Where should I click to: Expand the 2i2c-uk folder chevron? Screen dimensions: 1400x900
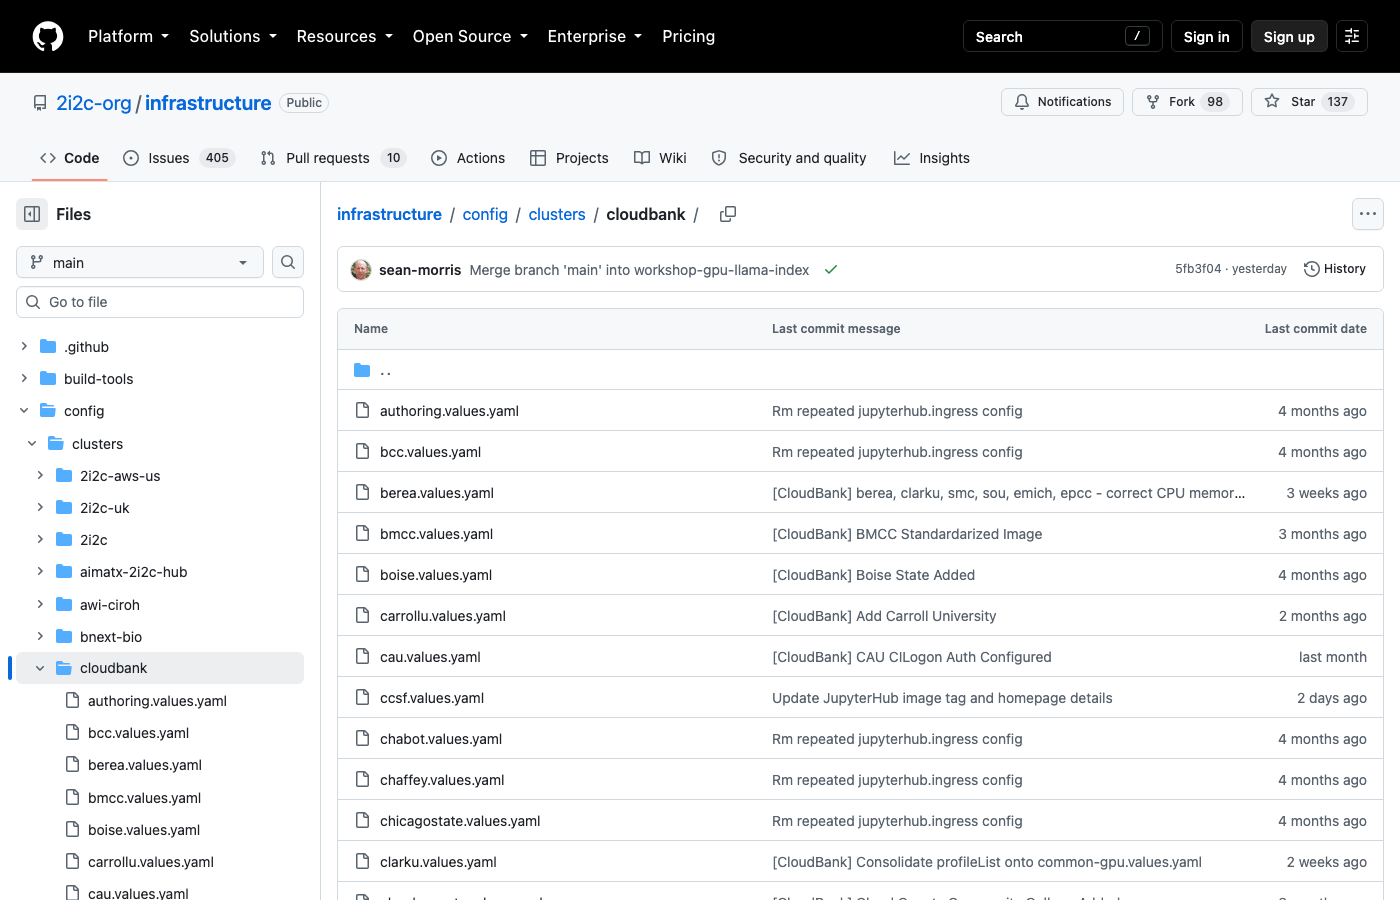pyautogui.click(x=40, y=507)
